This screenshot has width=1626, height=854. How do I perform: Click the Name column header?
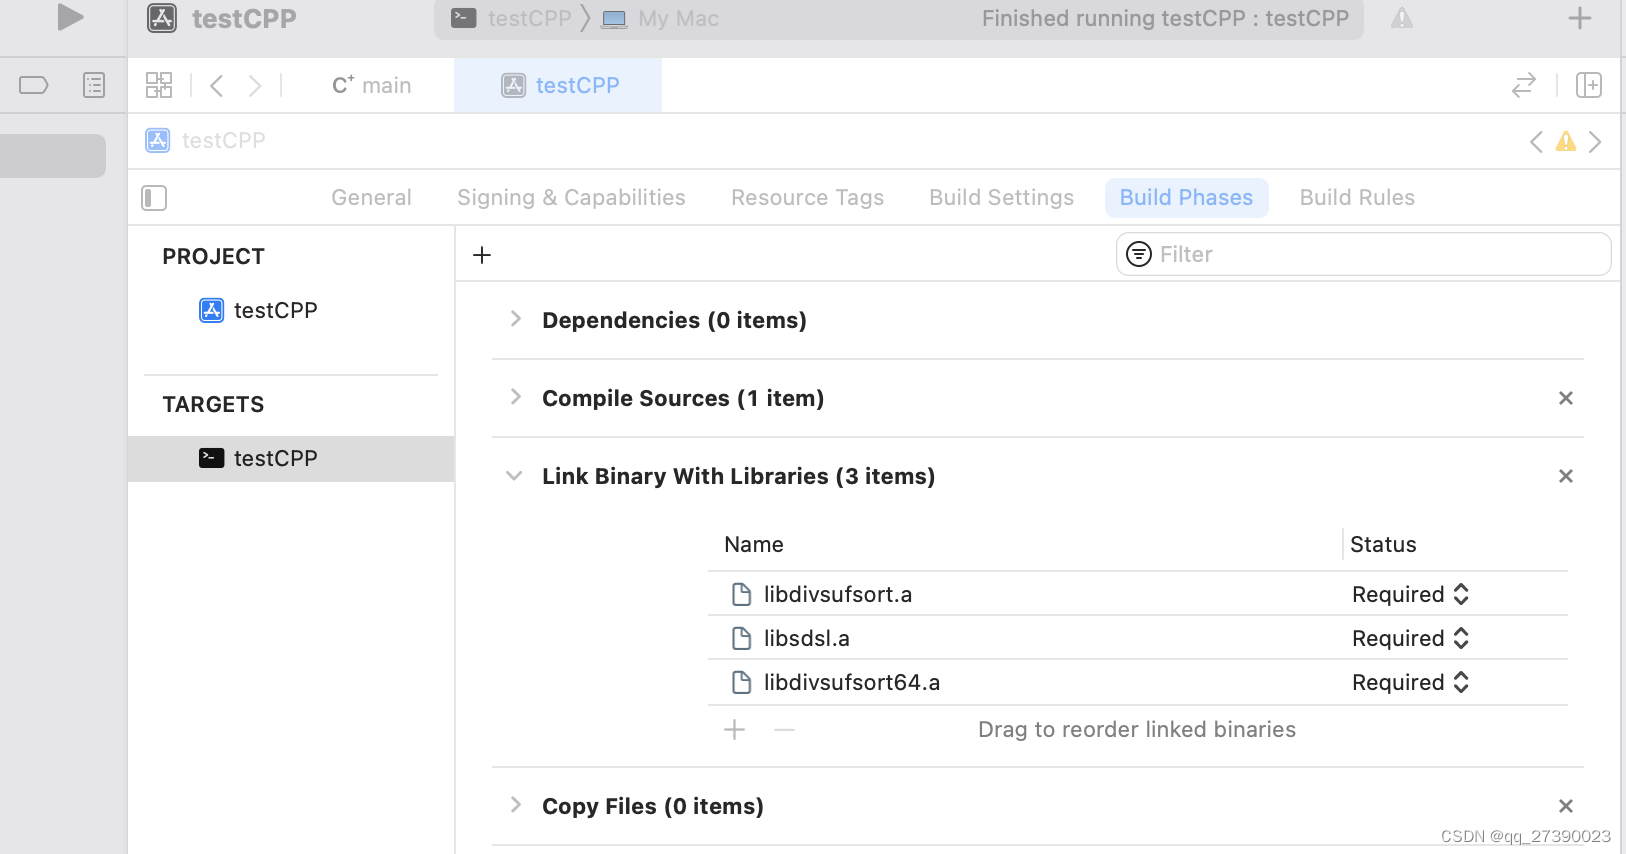point(754,544)
